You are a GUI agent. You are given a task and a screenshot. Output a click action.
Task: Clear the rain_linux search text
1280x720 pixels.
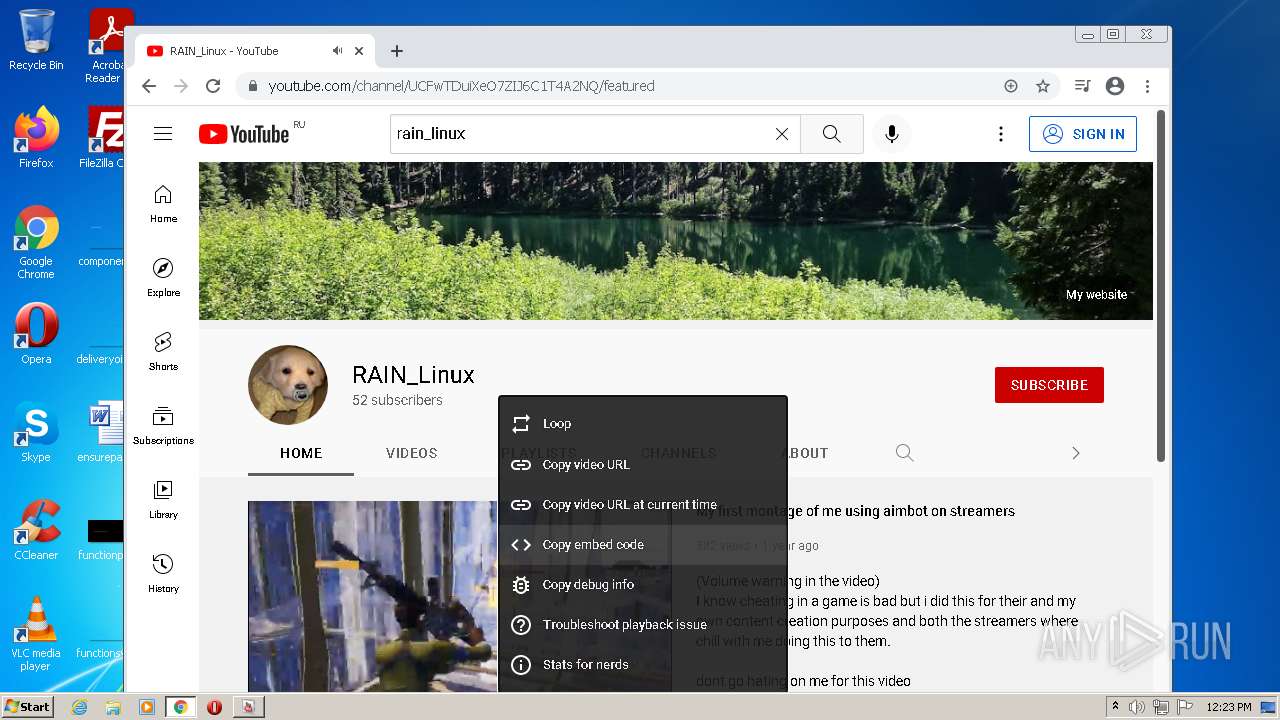pyautogui.click(x=782, y=134)
